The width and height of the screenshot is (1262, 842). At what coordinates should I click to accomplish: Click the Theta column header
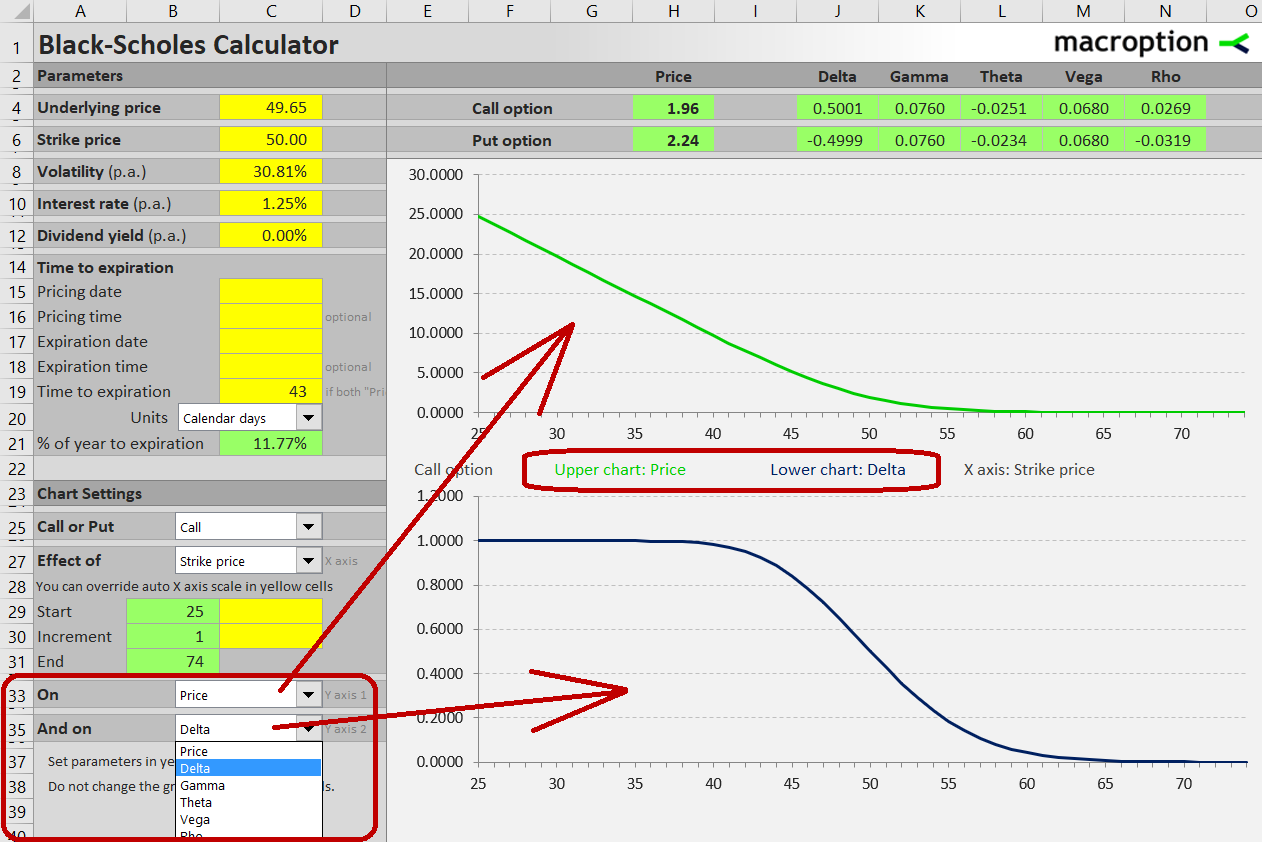click(x=1001, y=77)
